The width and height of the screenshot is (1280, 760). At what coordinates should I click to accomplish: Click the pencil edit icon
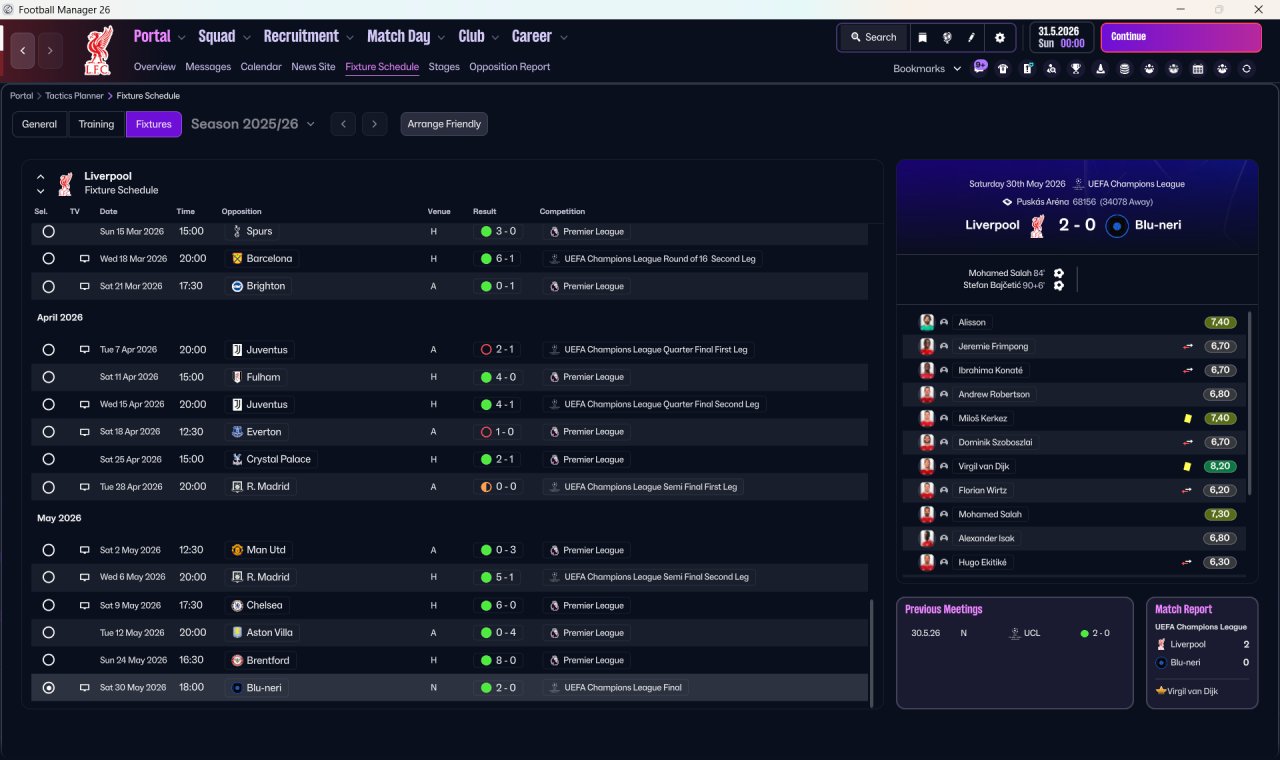point(971,37)
